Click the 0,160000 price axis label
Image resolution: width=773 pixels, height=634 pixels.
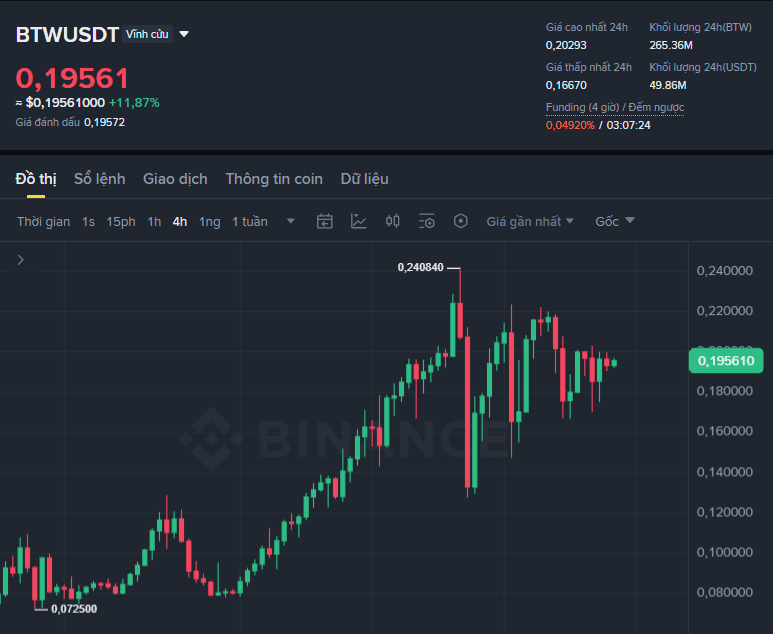tap(725, 431)
